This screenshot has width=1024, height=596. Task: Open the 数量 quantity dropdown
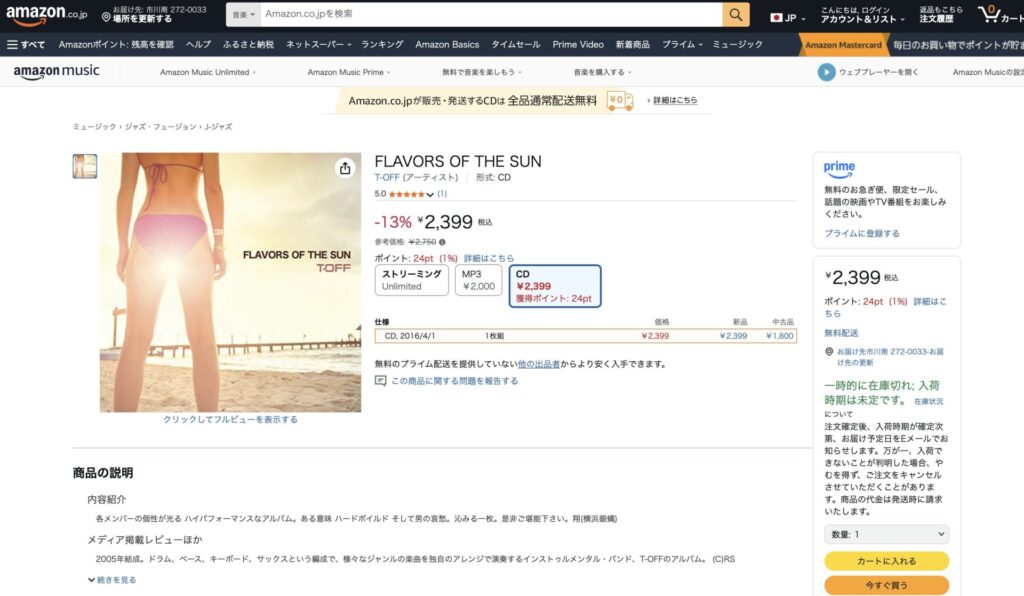click(x=886, y=535)
